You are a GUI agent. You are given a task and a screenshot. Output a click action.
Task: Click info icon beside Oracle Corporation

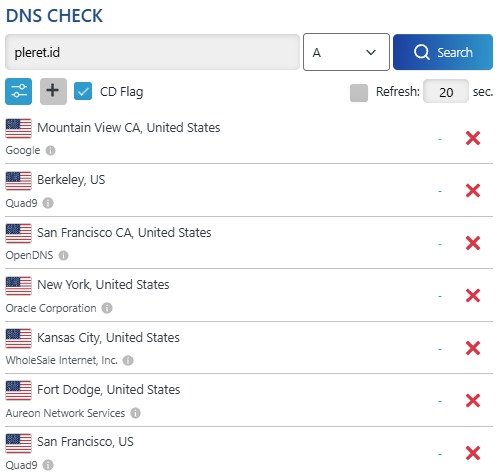coord(107,308)
